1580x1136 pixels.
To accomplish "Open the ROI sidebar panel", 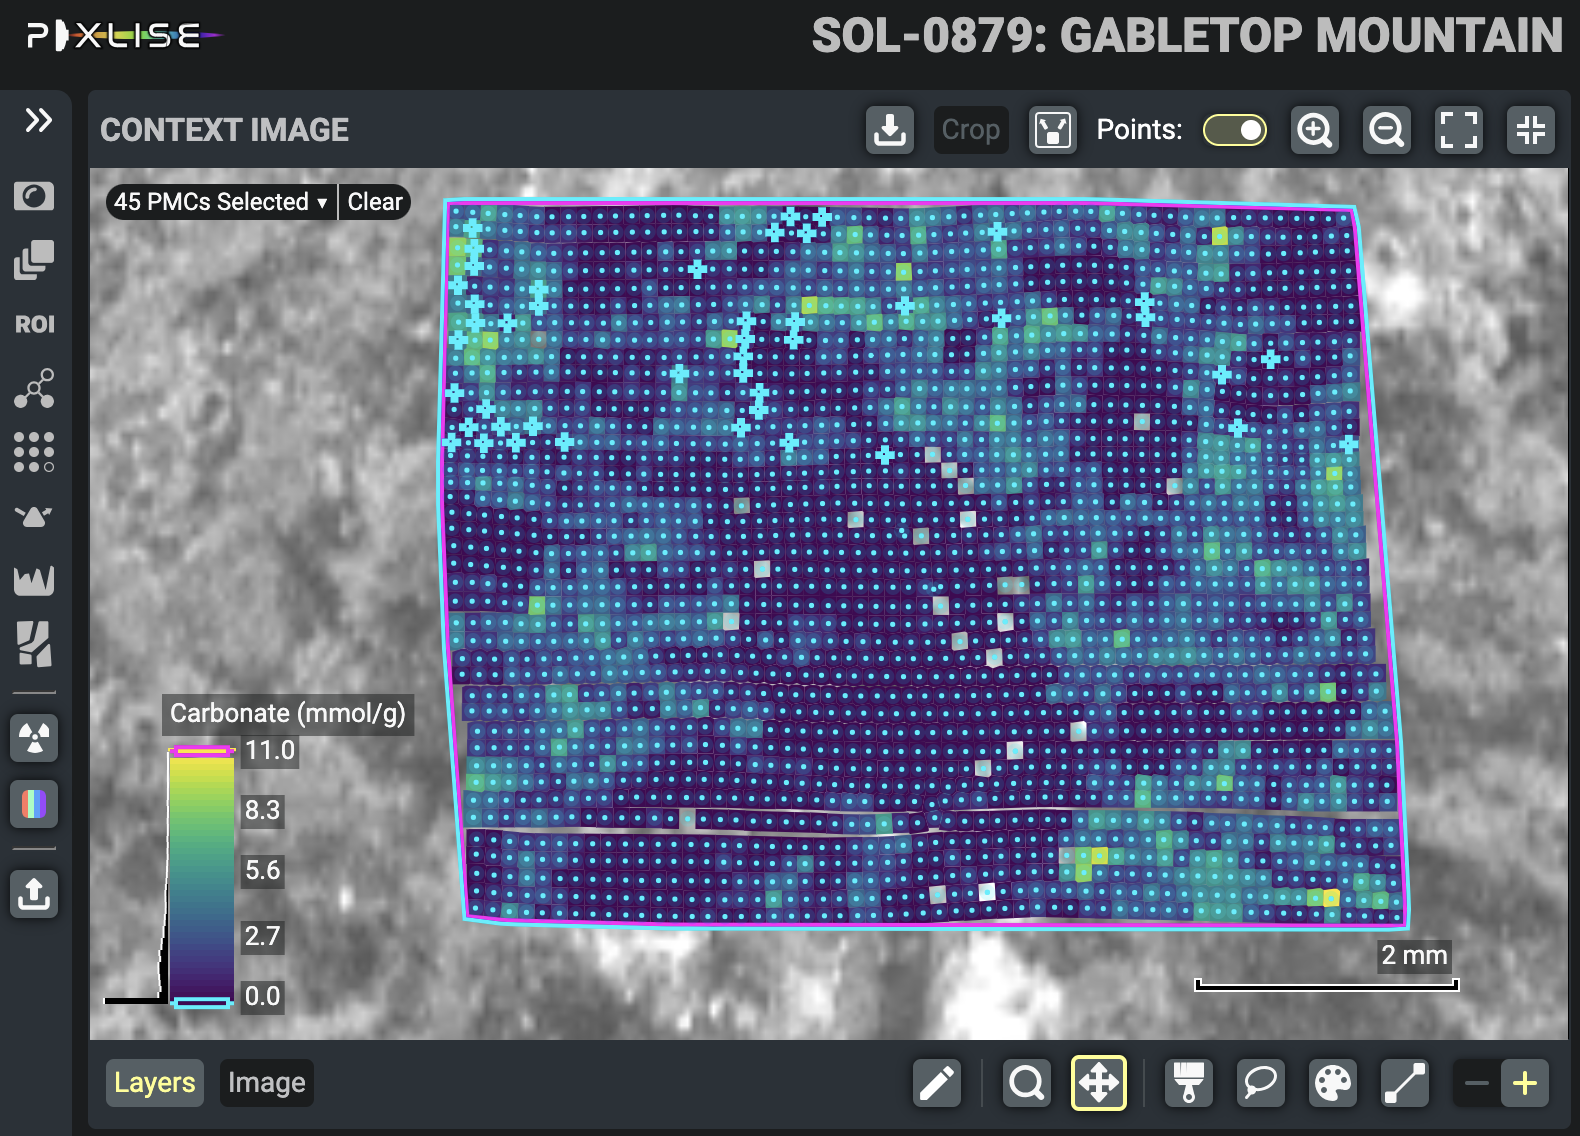I will [34, 324].
